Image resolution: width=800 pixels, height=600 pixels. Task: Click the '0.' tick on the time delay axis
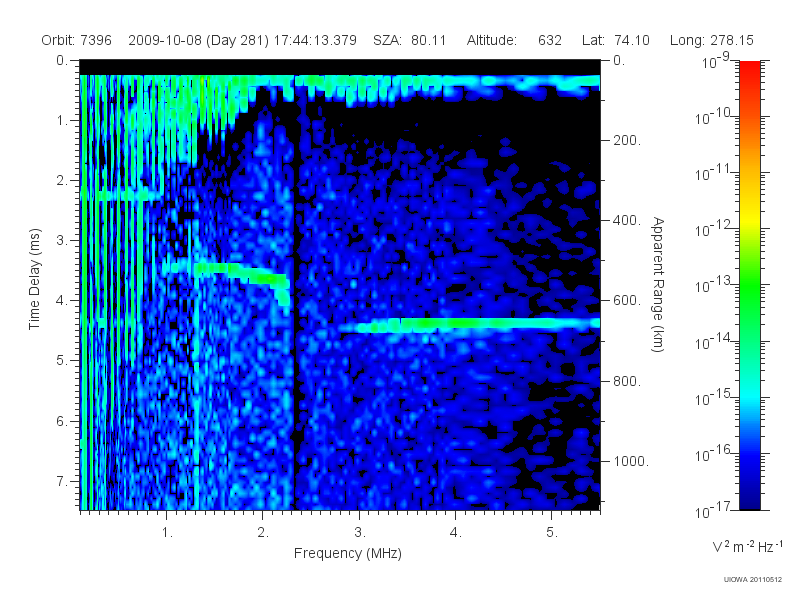point(62,61)
